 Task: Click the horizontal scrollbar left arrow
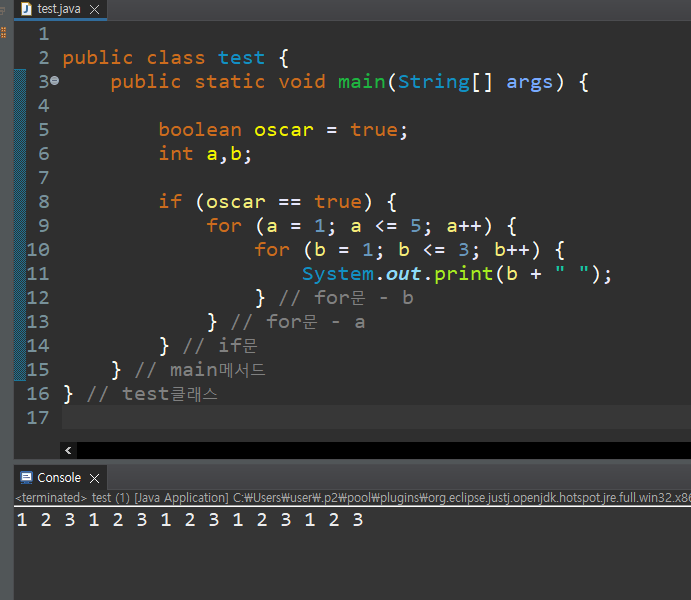pyautogui.click(x=68, y=450)
